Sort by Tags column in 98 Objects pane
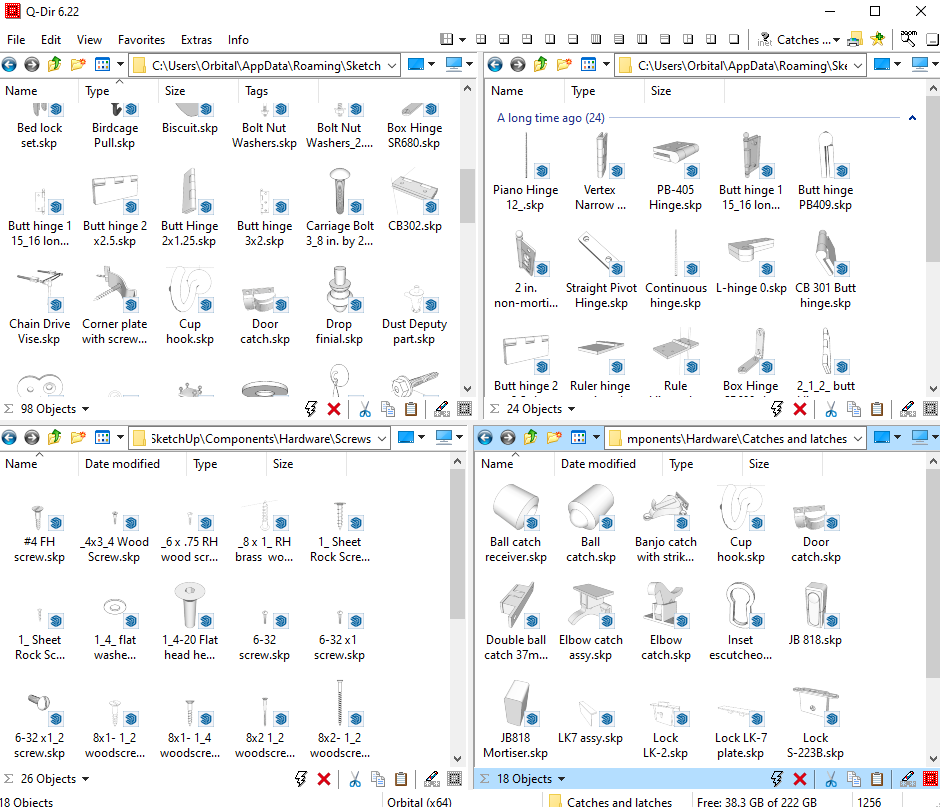The image size is (940, 807). click(x=278, y=91)
